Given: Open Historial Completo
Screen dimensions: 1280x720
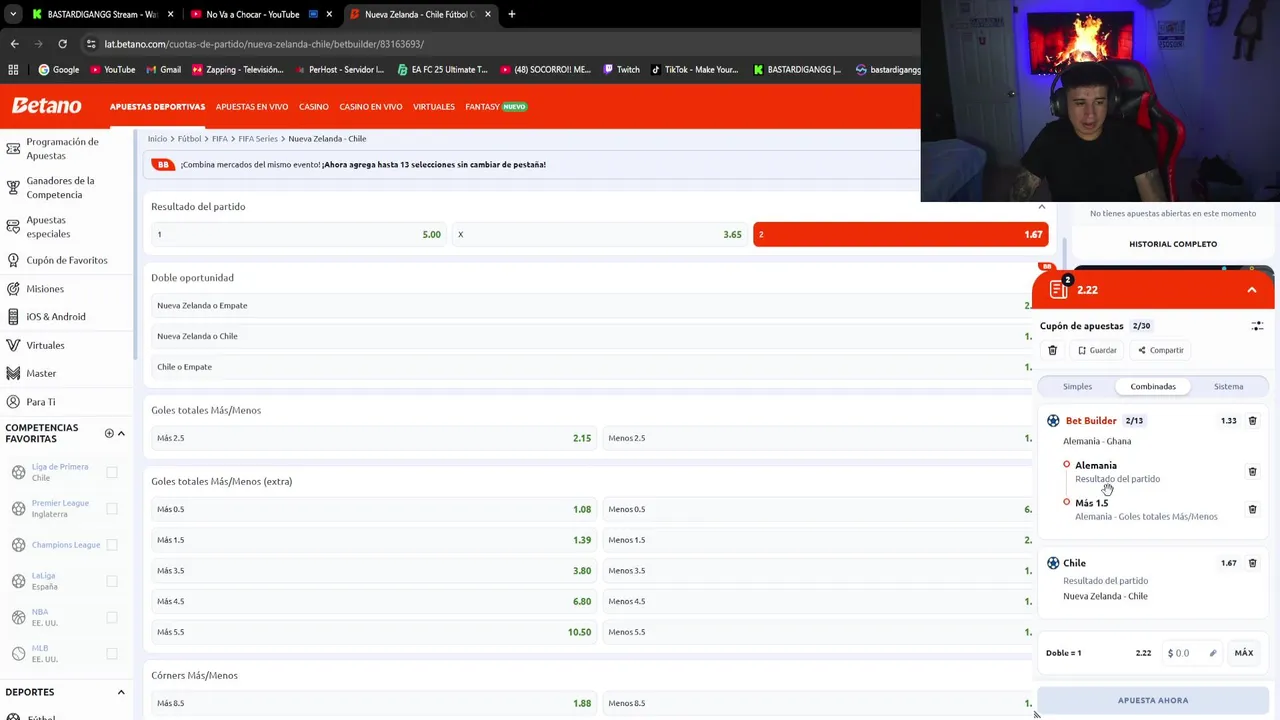Looking at the screenshot, I should (x=1173, y=244).
